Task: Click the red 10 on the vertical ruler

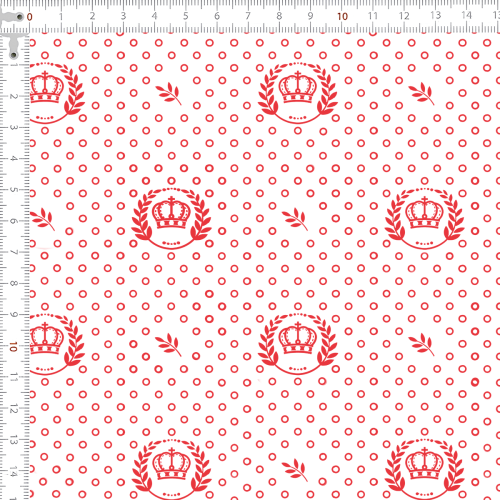Action: (13, 346)
